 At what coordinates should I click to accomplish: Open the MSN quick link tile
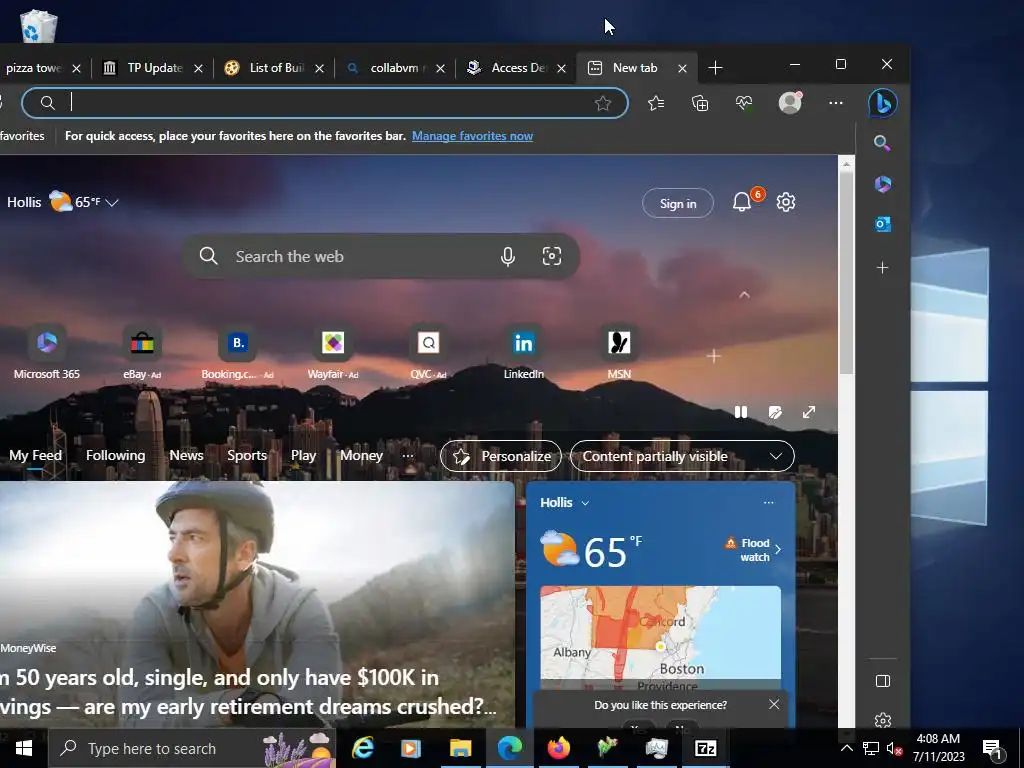tap(619, 352)
